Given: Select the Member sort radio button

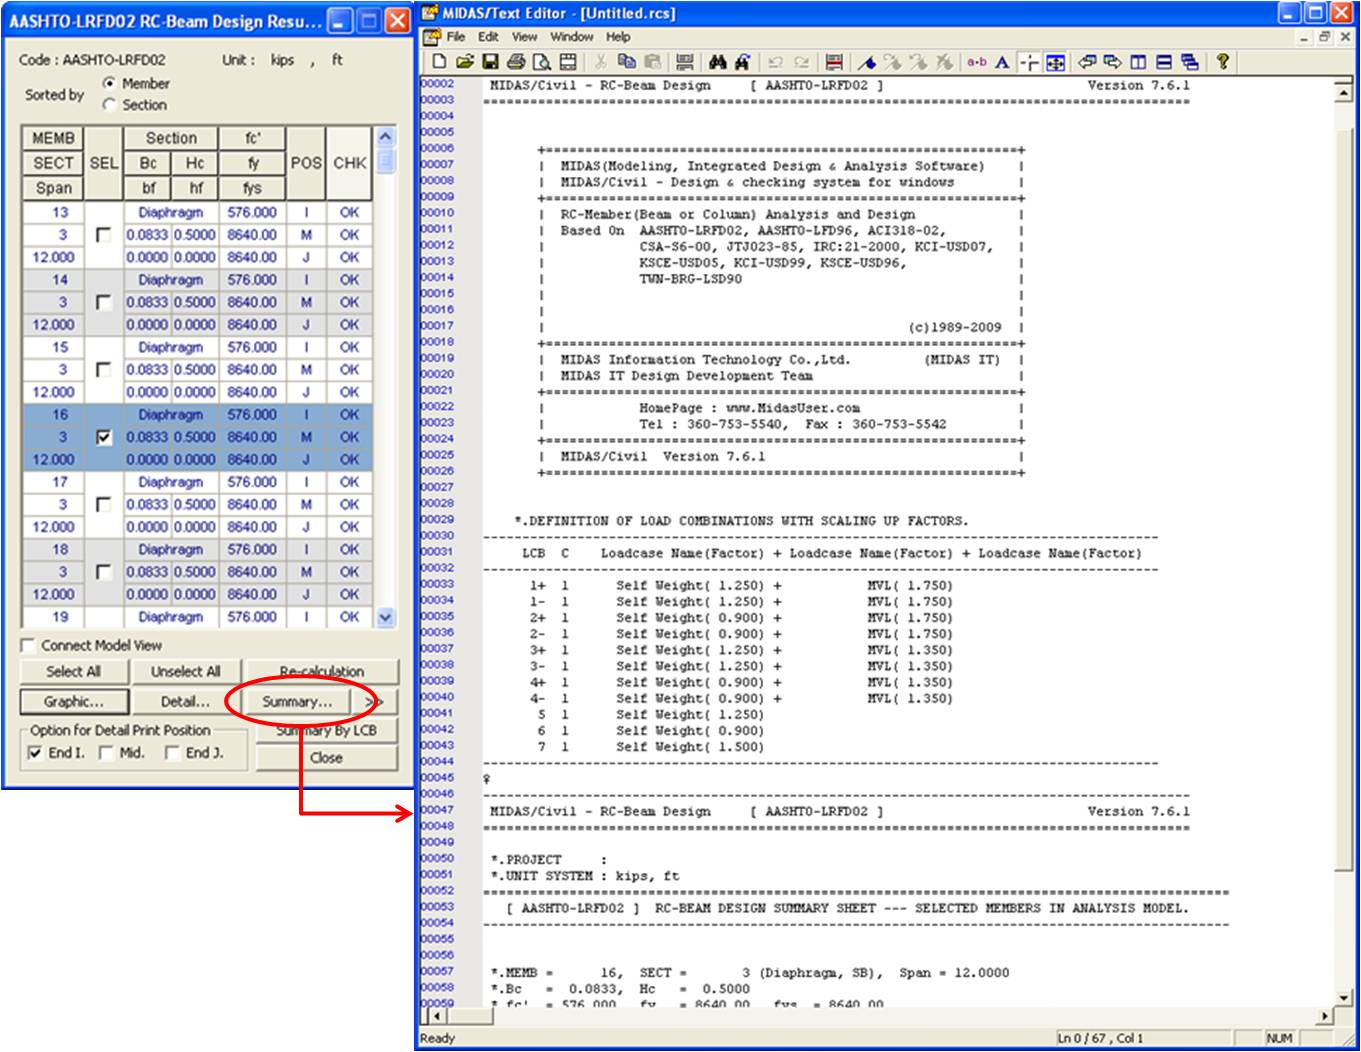Looking at the screenshot, I should [109, 83].
